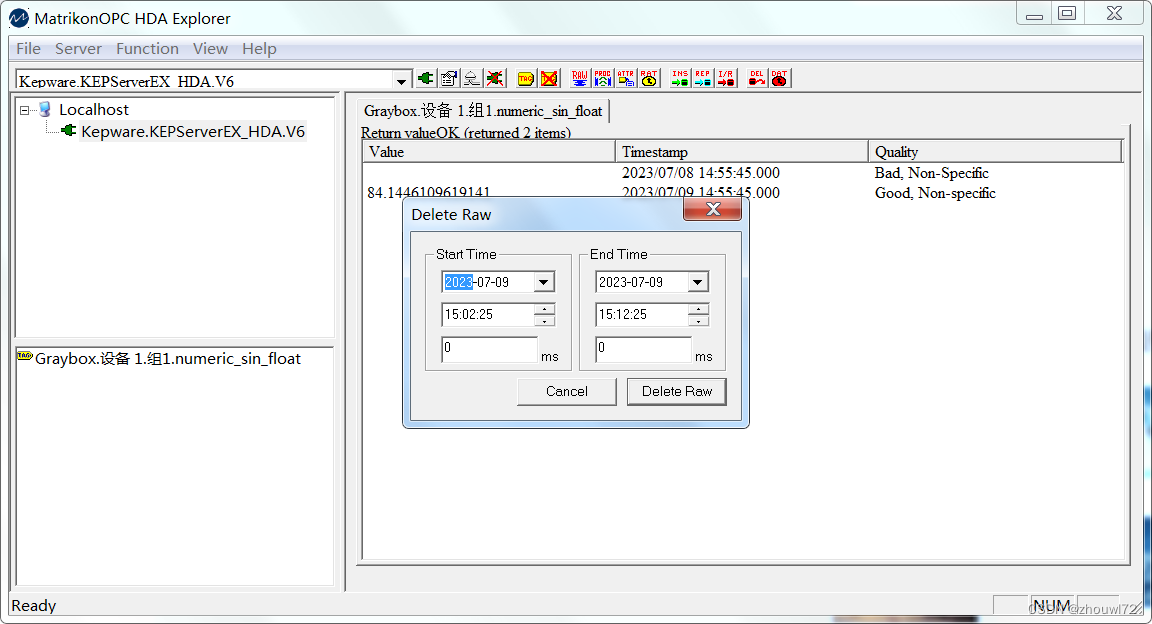
Task: Open the End Time date dropdown
Action: tap(699, 281)
